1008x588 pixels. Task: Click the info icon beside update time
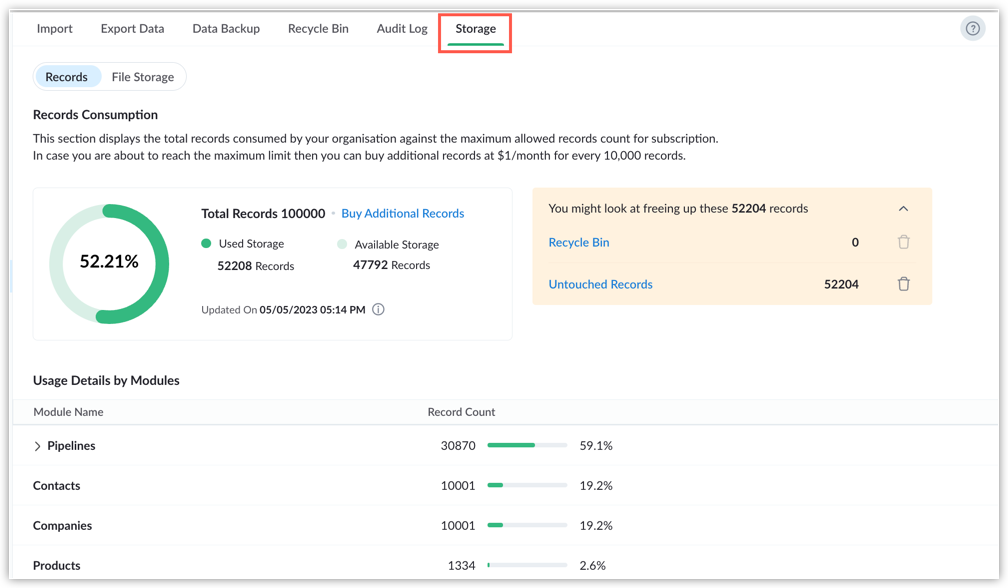pyautogui.click(x=378, y=310)
